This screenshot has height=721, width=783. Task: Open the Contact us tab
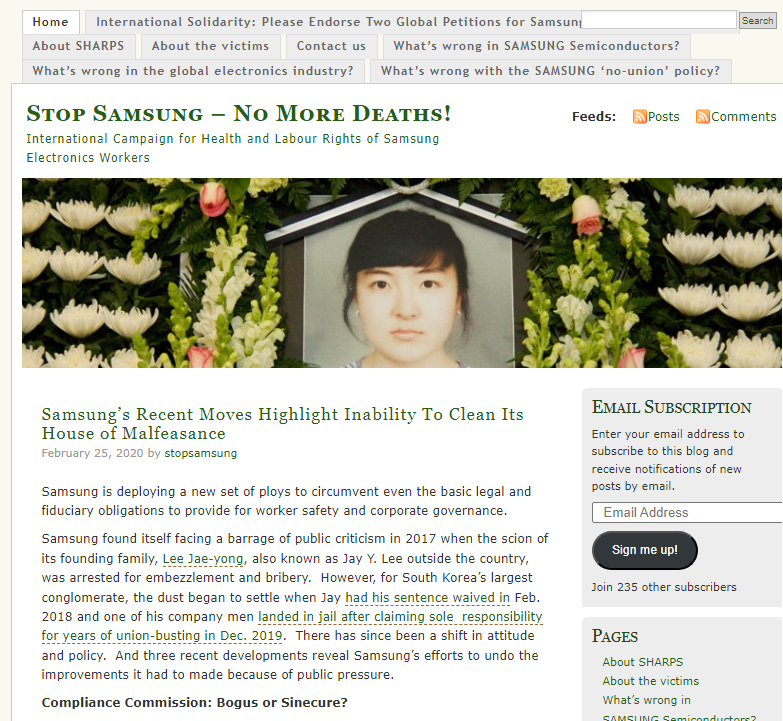(x=331, y=46)
